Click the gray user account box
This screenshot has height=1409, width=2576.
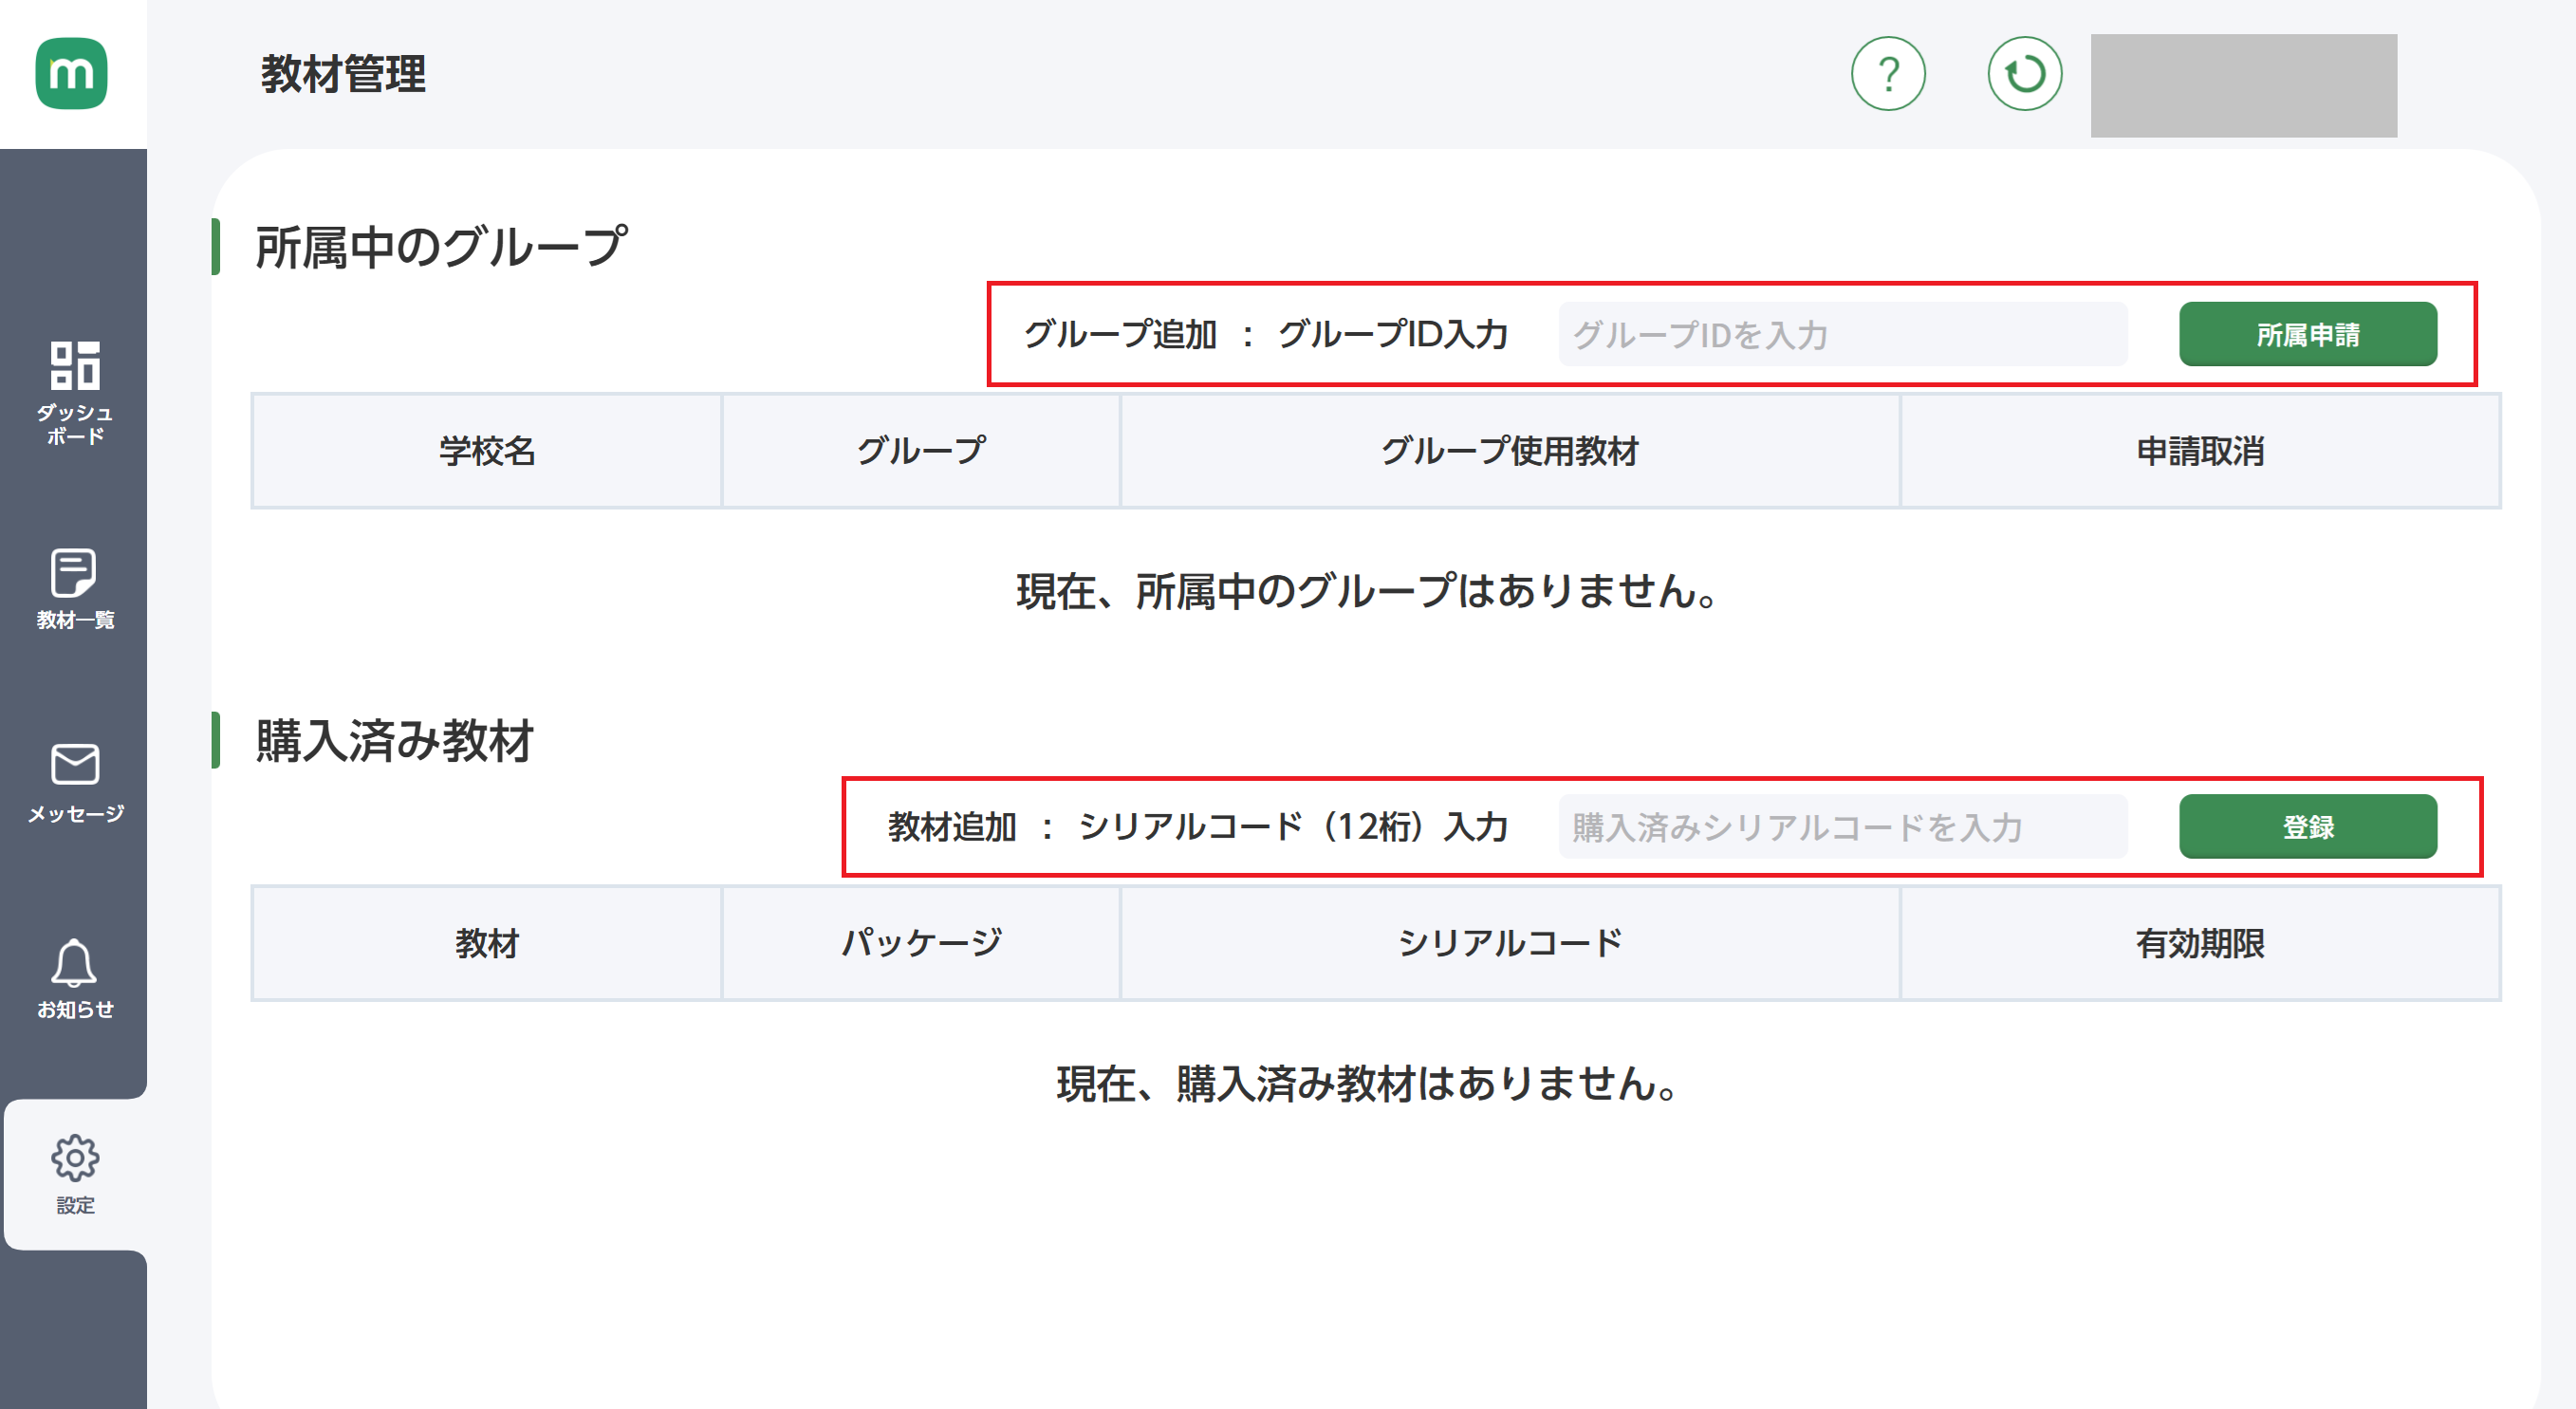click(x=2243, y=86)
